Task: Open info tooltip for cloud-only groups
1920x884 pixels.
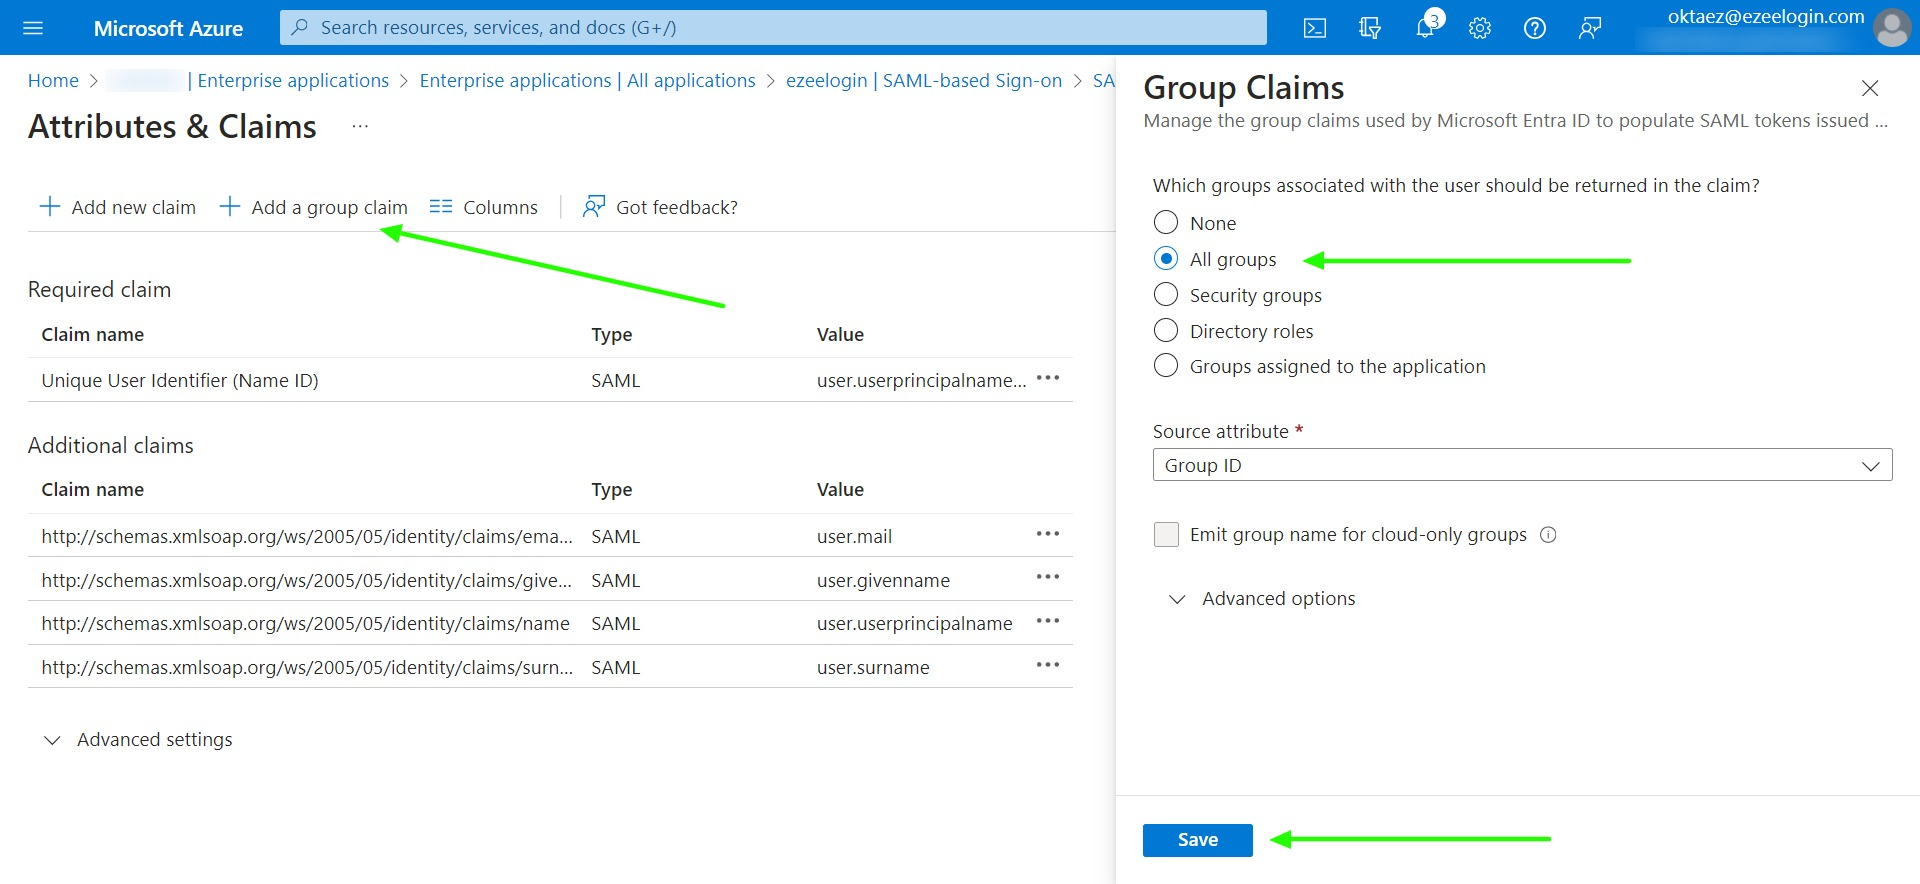Action: point(1548,535)
